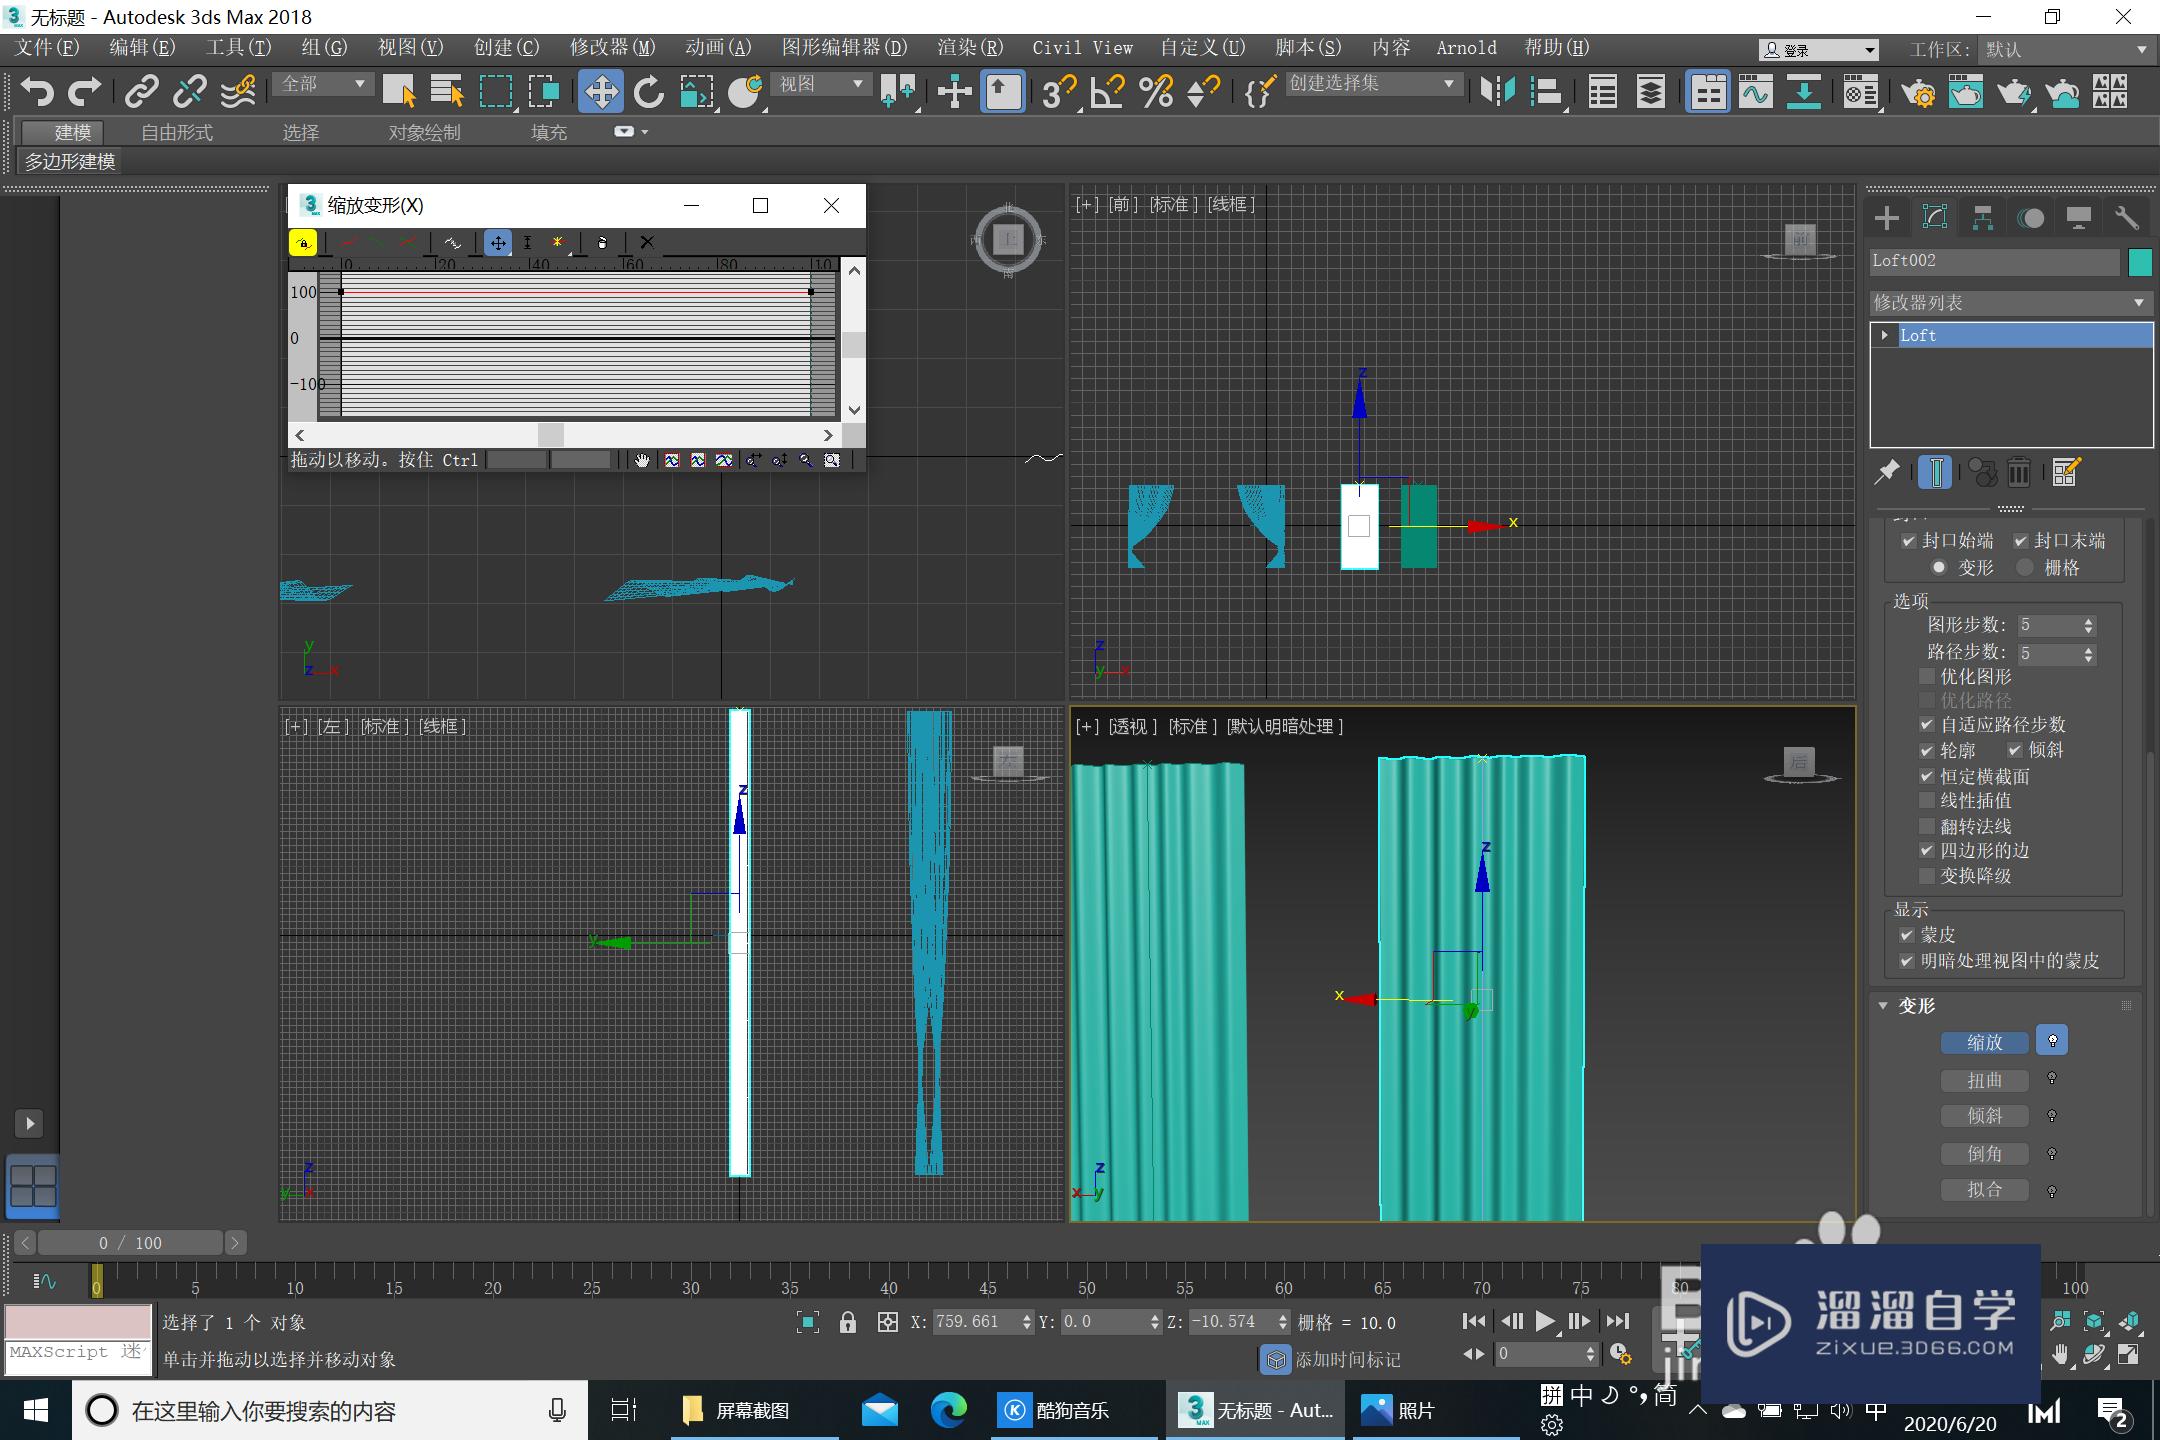This screenshot has width=2160, height=1440.
Task: Click Configure Modifier Sets icon
Action: click(2066, 471)
